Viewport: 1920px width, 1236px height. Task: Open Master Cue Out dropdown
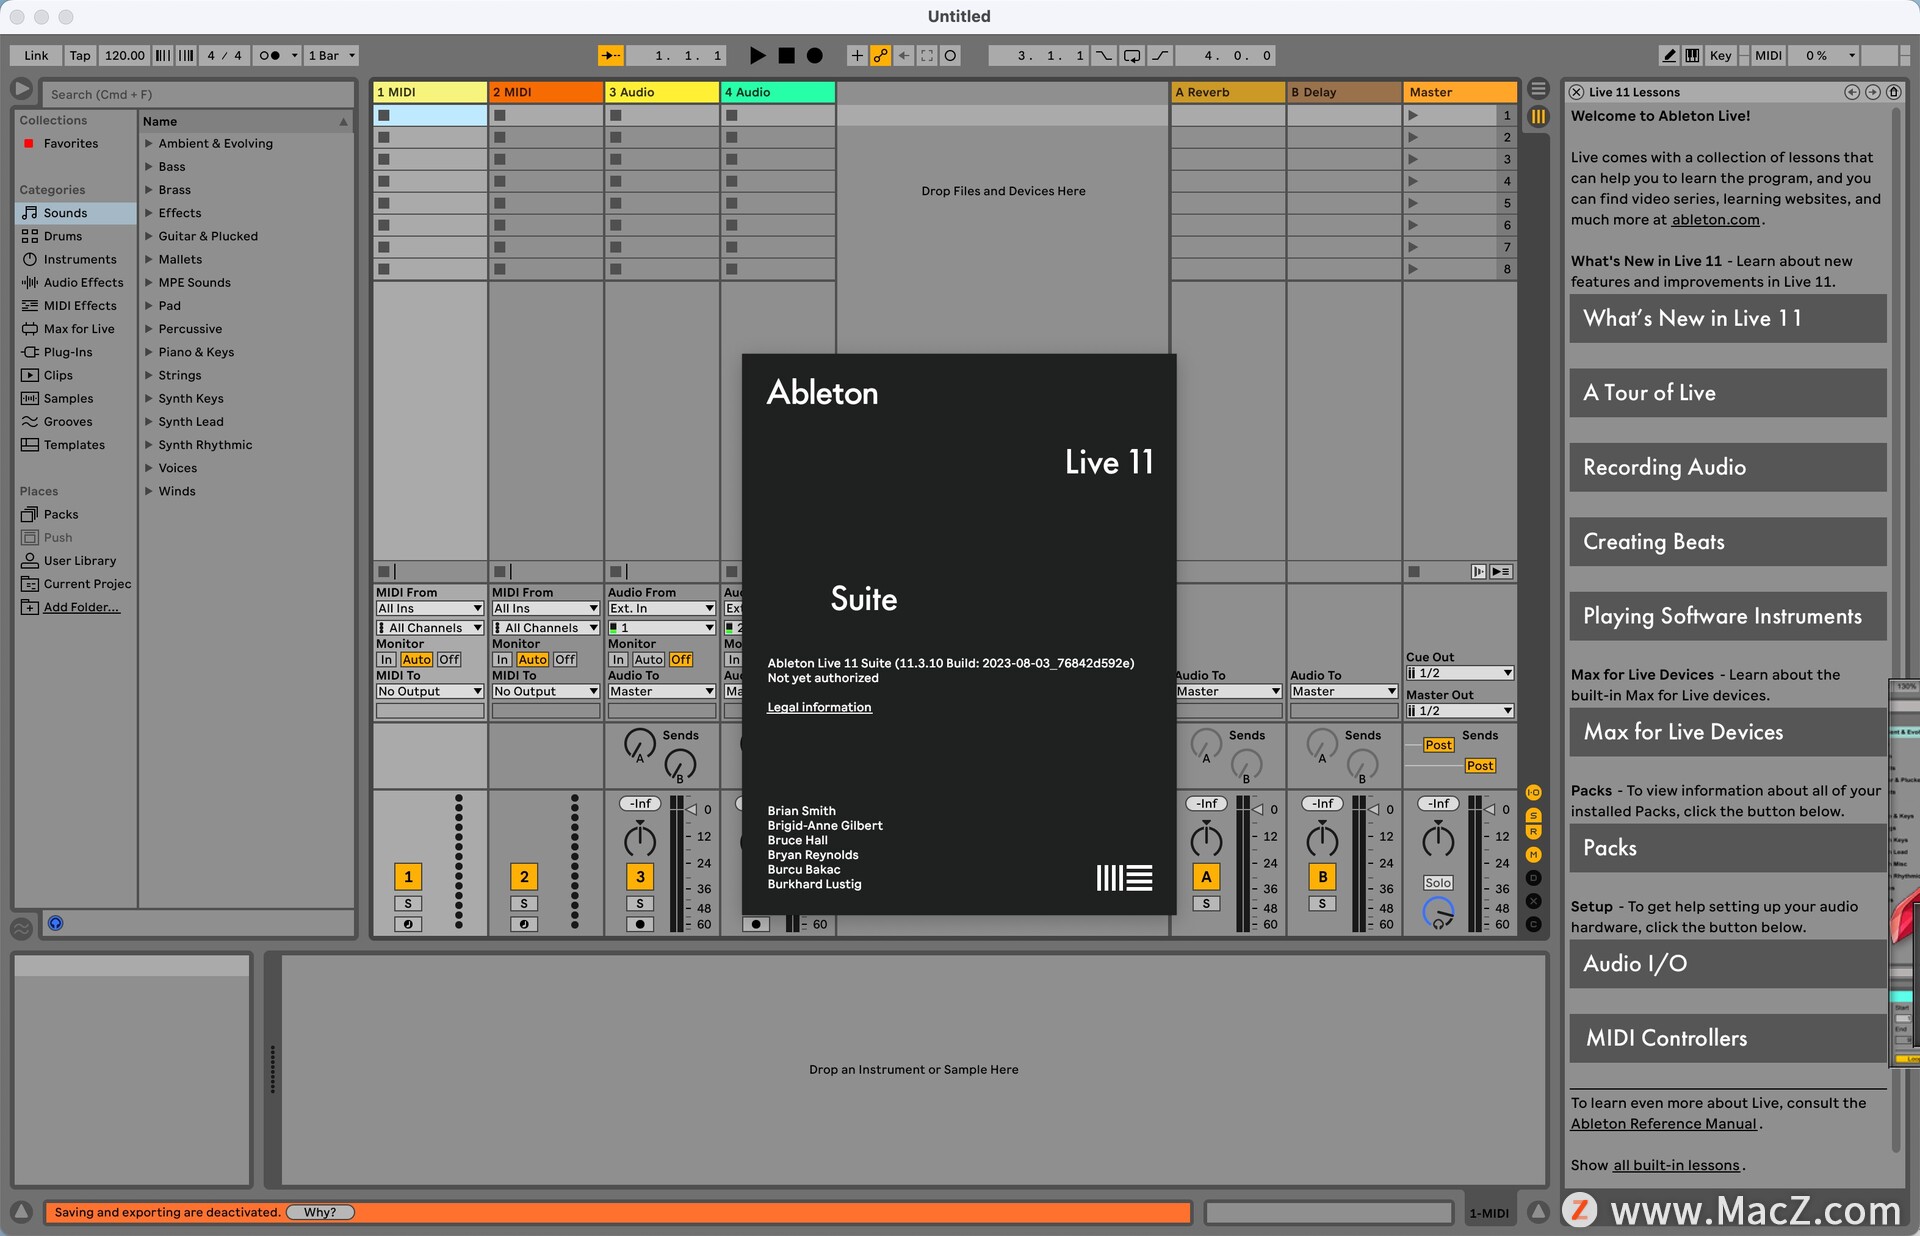point(1460,673)
